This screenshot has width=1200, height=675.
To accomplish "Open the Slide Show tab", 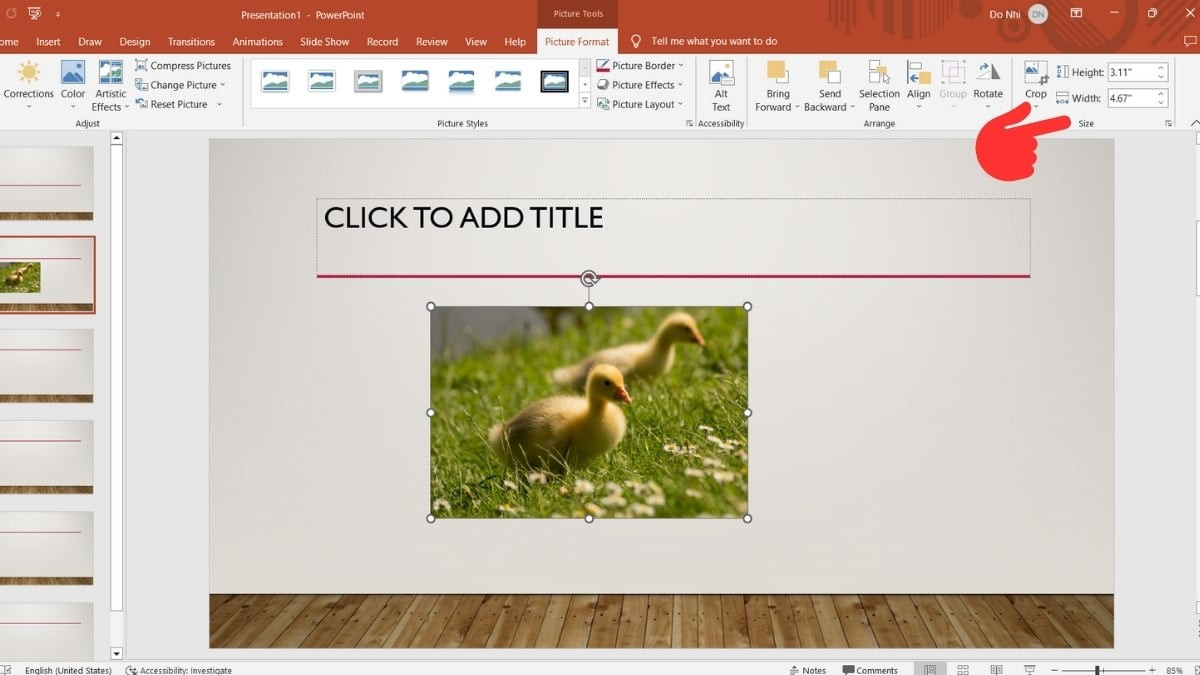I will pos(325,42).
